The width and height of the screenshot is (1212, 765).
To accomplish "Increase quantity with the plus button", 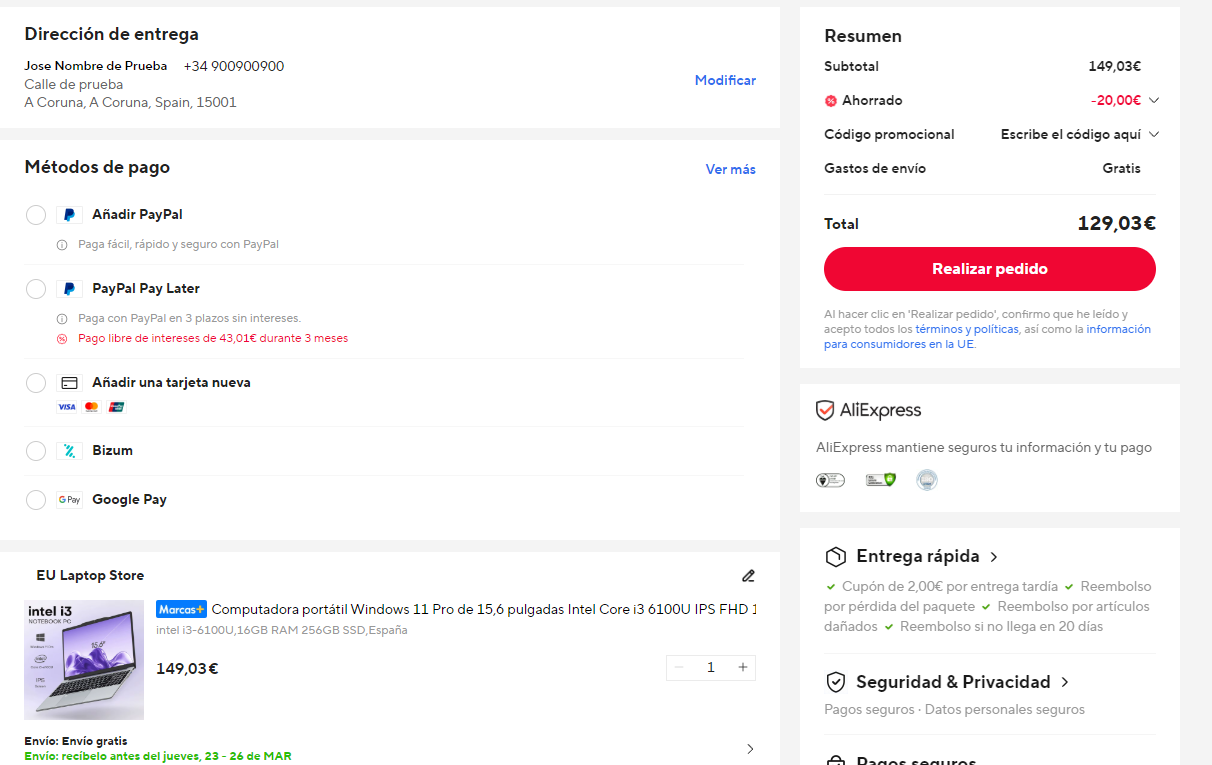I will tap(743, 668).
